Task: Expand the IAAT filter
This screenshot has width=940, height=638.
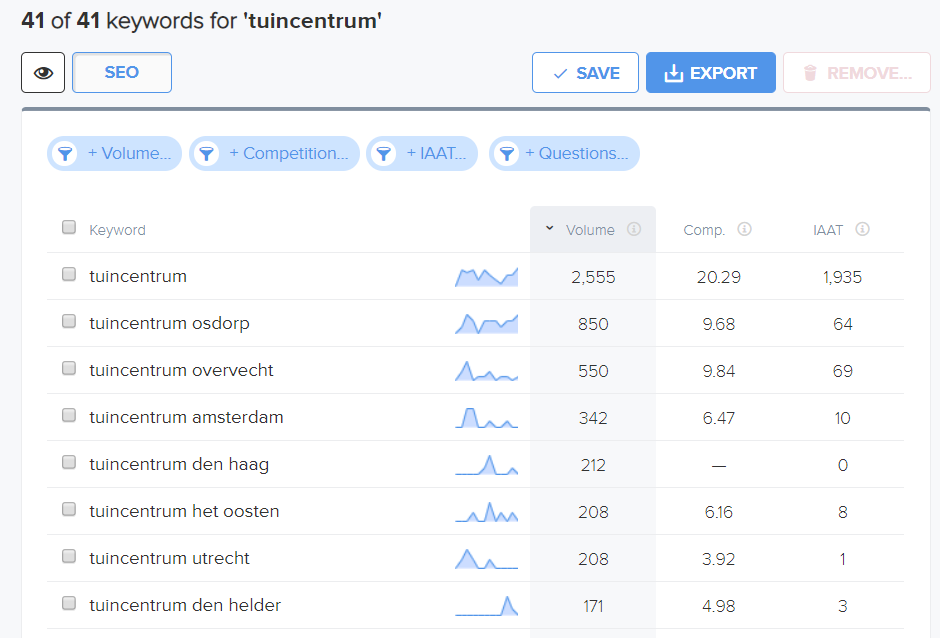Action: tap(422, 153)
